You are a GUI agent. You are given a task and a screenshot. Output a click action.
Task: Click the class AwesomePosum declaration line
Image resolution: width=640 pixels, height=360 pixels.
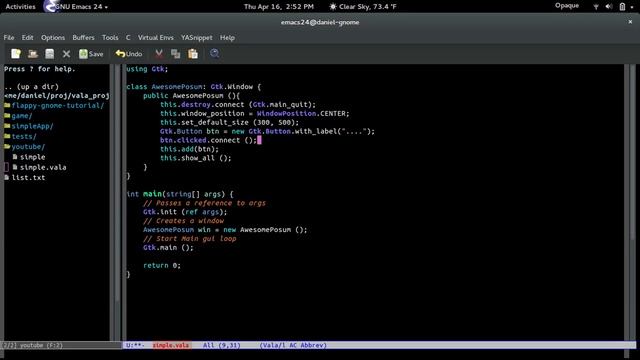click(193, 87)
